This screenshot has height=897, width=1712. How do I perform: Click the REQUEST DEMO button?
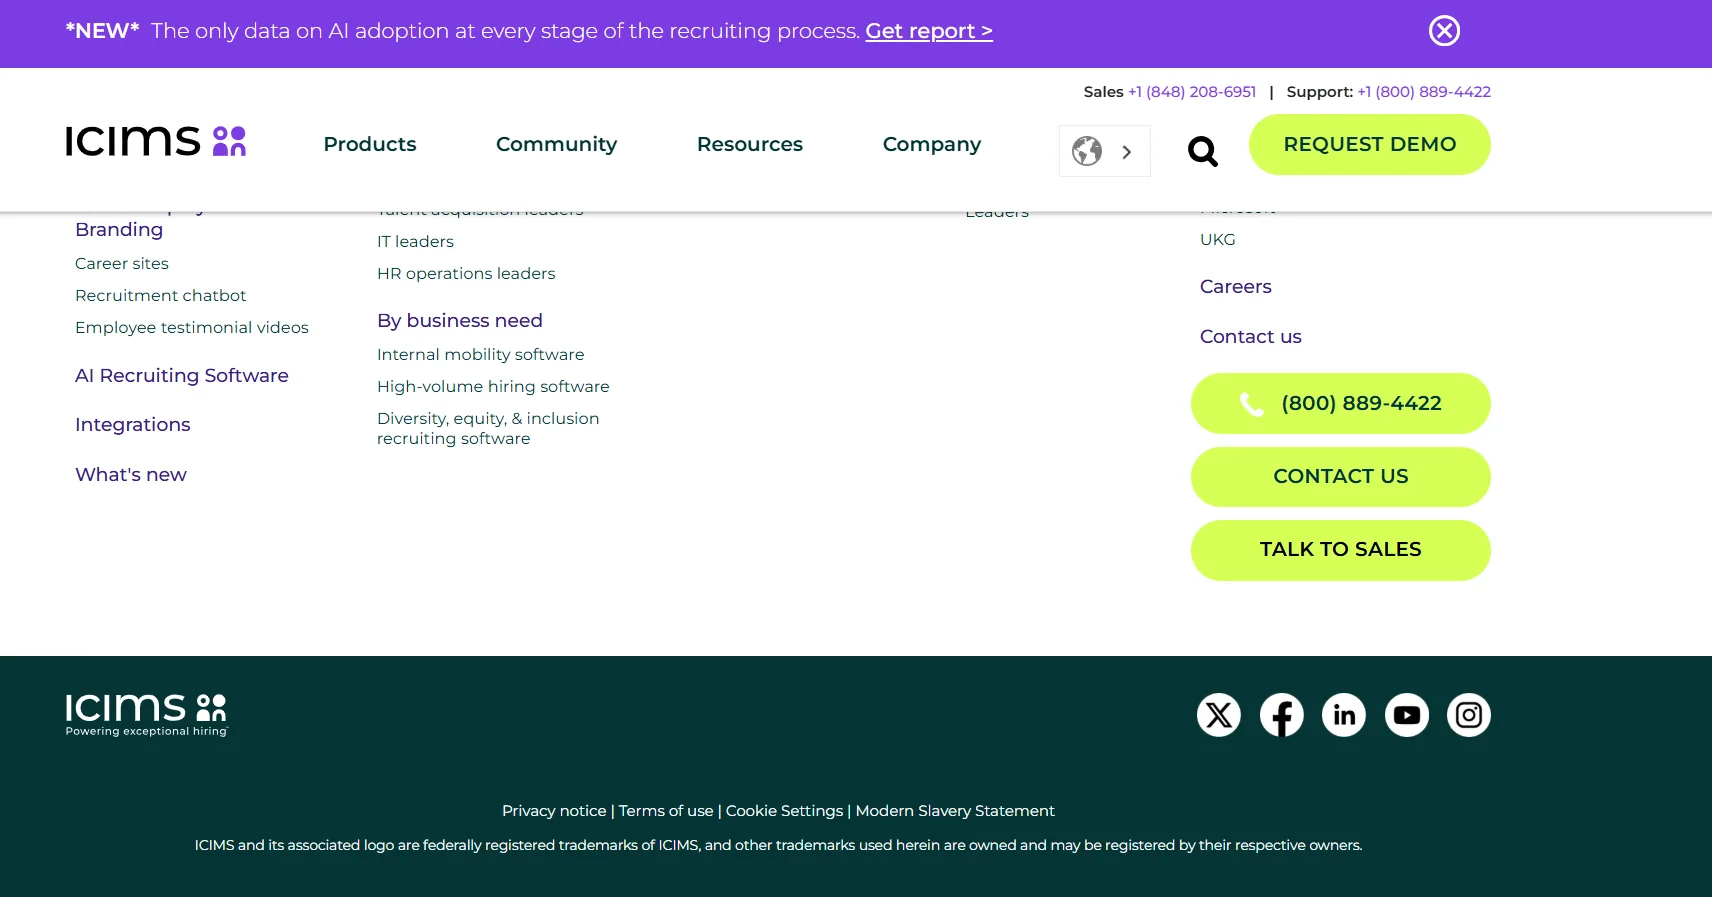[1370, 144]
